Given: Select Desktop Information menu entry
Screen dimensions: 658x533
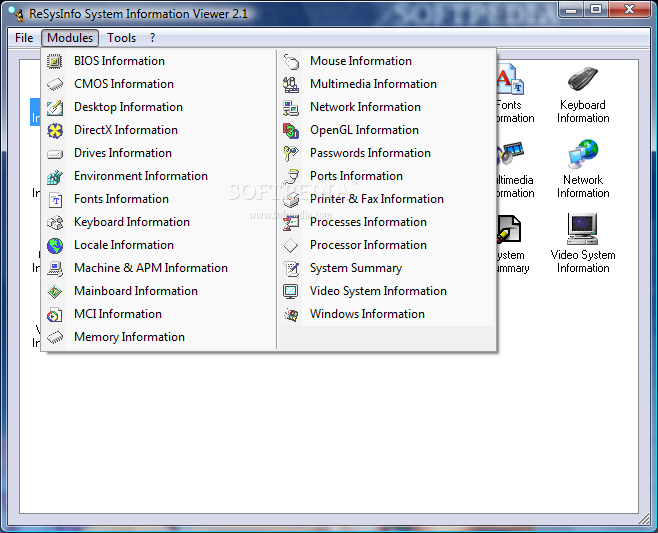Looking at the screenshot, I should [x=159, y=107].
